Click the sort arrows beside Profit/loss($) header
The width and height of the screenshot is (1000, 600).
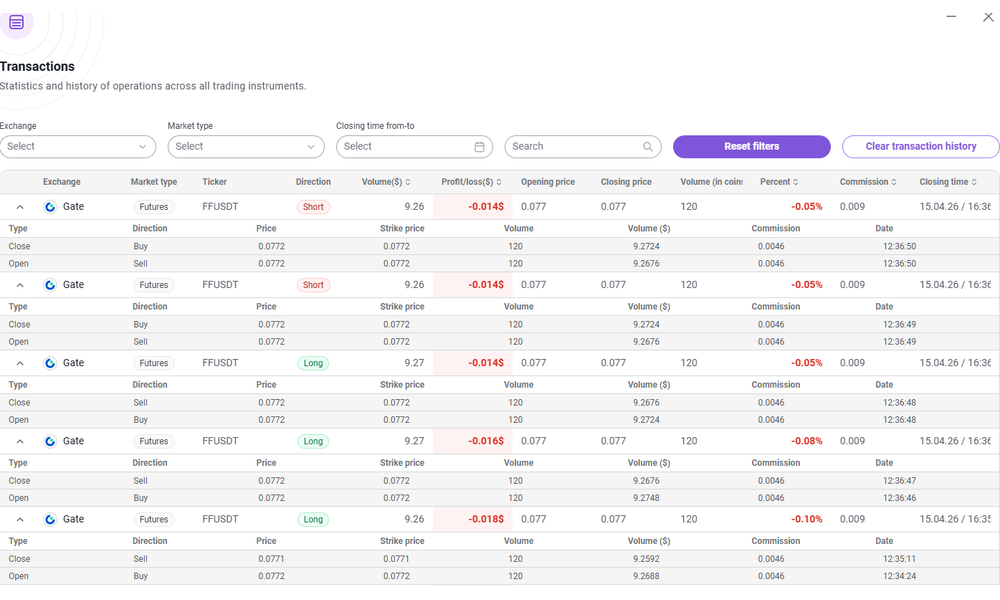(x=499, y=182)
